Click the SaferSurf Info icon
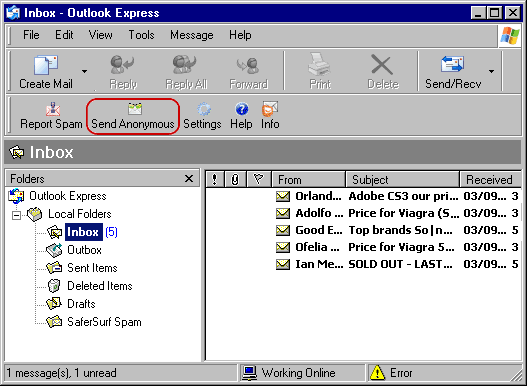 click(x=270, y=109)
